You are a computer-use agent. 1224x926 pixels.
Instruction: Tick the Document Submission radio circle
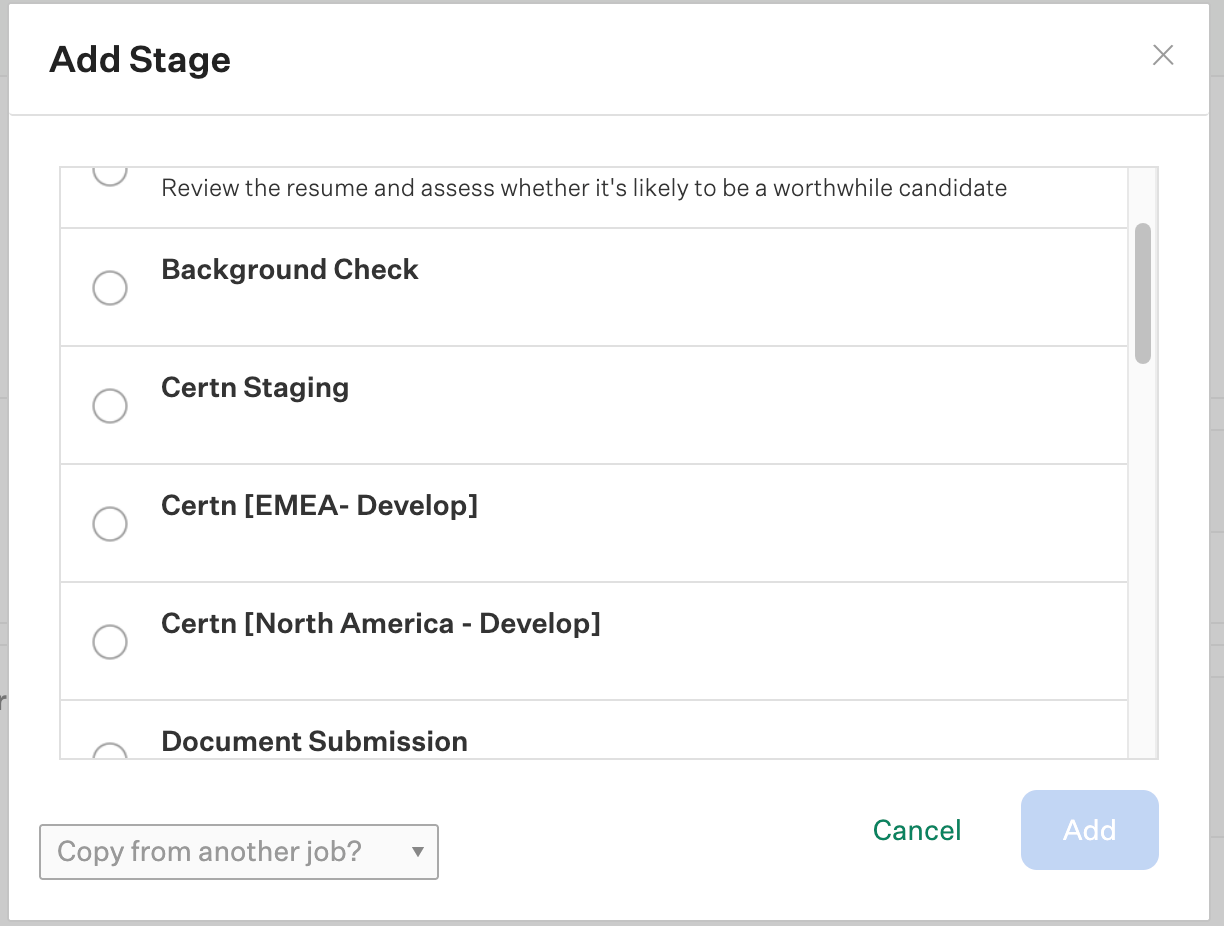click(x=110, y=752)
